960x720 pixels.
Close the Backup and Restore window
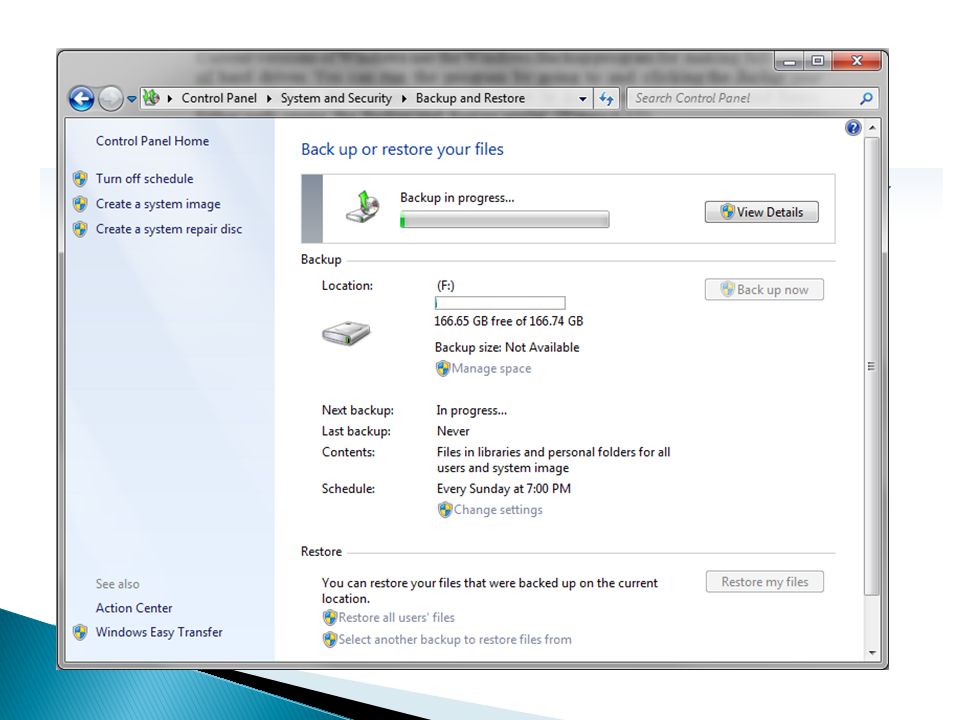(x=857, y=61)
